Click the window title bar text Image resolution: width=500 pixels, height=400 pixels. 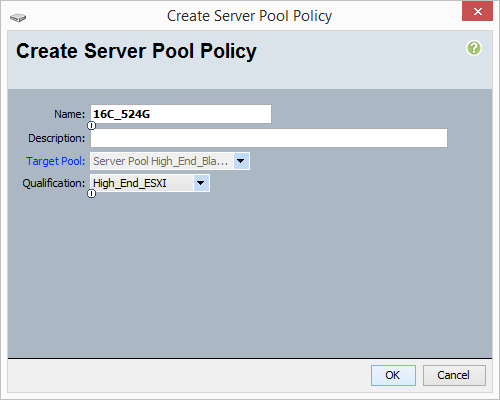tap(249, 16)
